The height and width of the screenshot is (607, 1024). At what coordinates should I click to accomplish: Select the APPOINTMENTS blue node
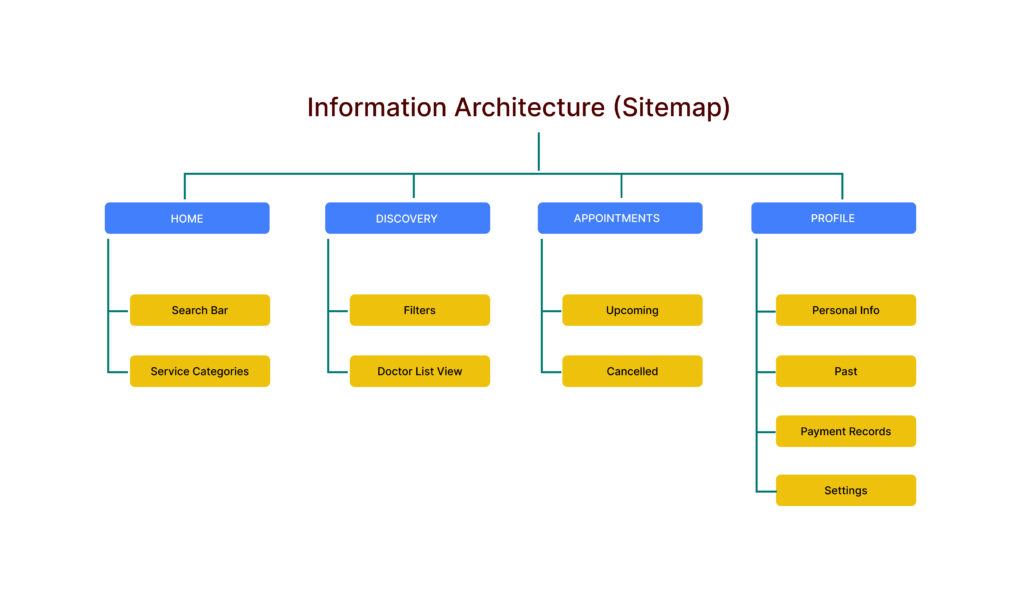click(x=620, y=218)
